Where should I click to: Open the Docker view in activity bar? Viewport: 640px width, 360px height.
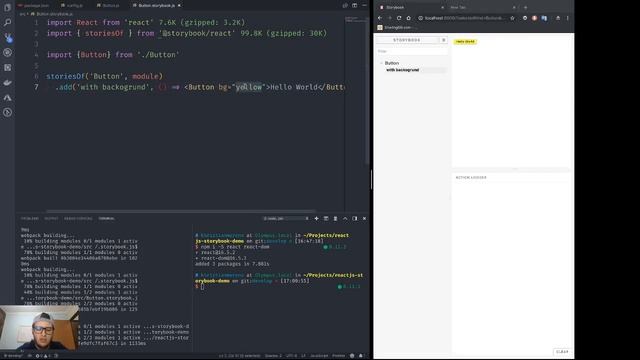coord(7,82)
